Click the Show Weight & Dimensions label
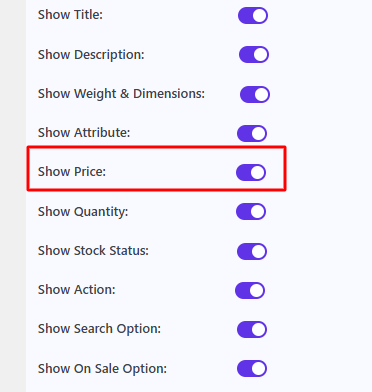 coord(121,94)
